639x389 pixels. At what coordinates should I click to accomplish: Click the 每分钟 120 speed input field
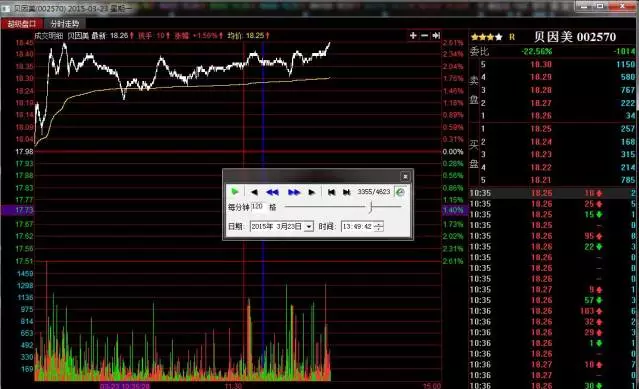(x=258, y=207)
